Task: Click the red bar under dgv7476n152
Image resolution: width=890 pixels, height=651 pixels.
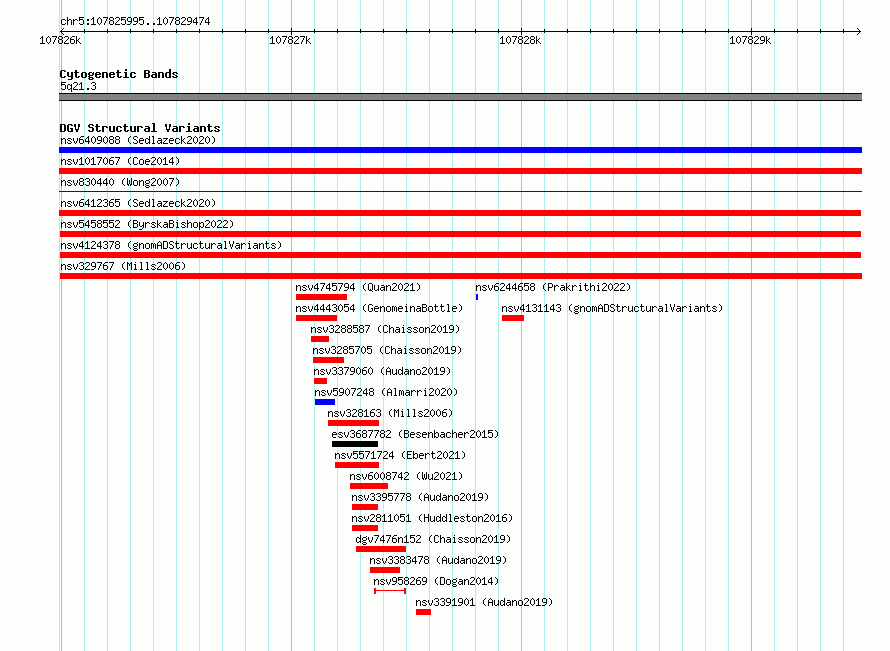Action: pyautogui.click(x=381, y=549)
